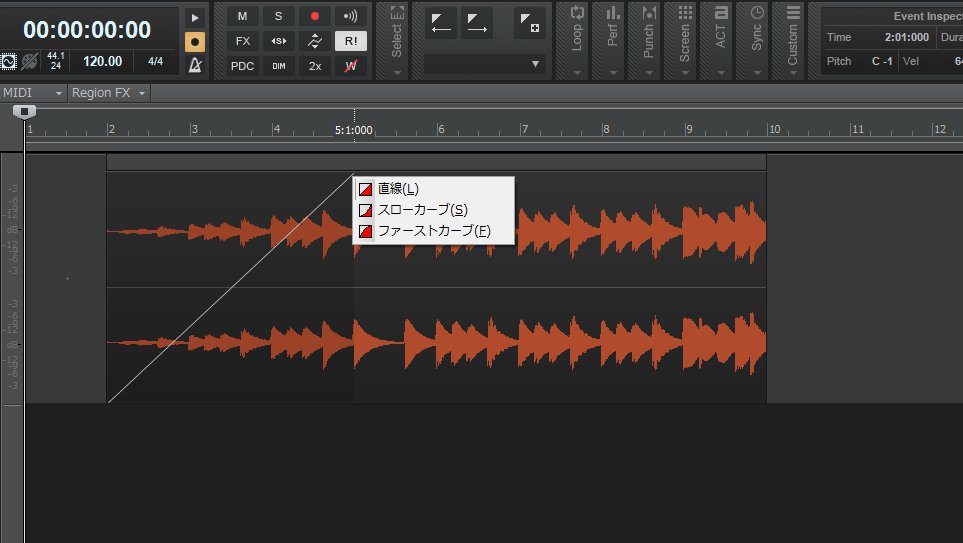Screen dimensions: 963x543
Task: Click the insert marker plus icon
Action: 529,23
